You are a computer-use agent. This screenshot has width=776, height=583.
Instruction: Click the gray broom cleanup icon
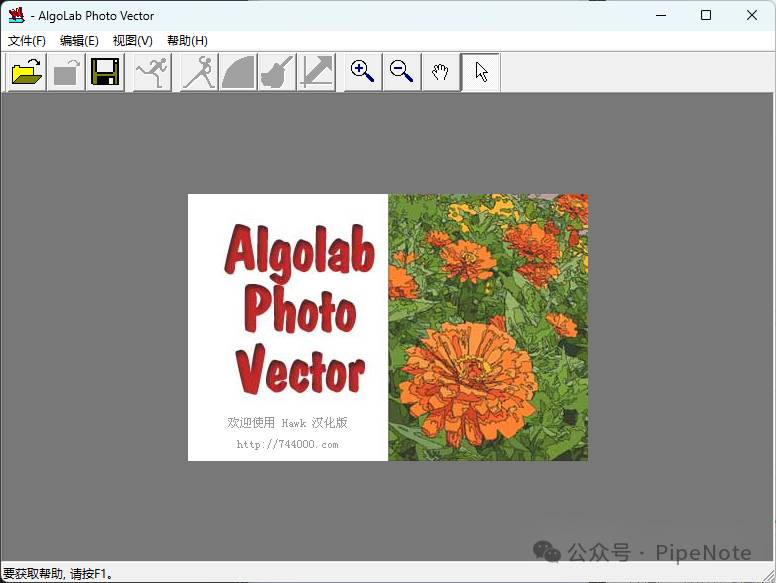pyautogui.click(x=277, y=72)
